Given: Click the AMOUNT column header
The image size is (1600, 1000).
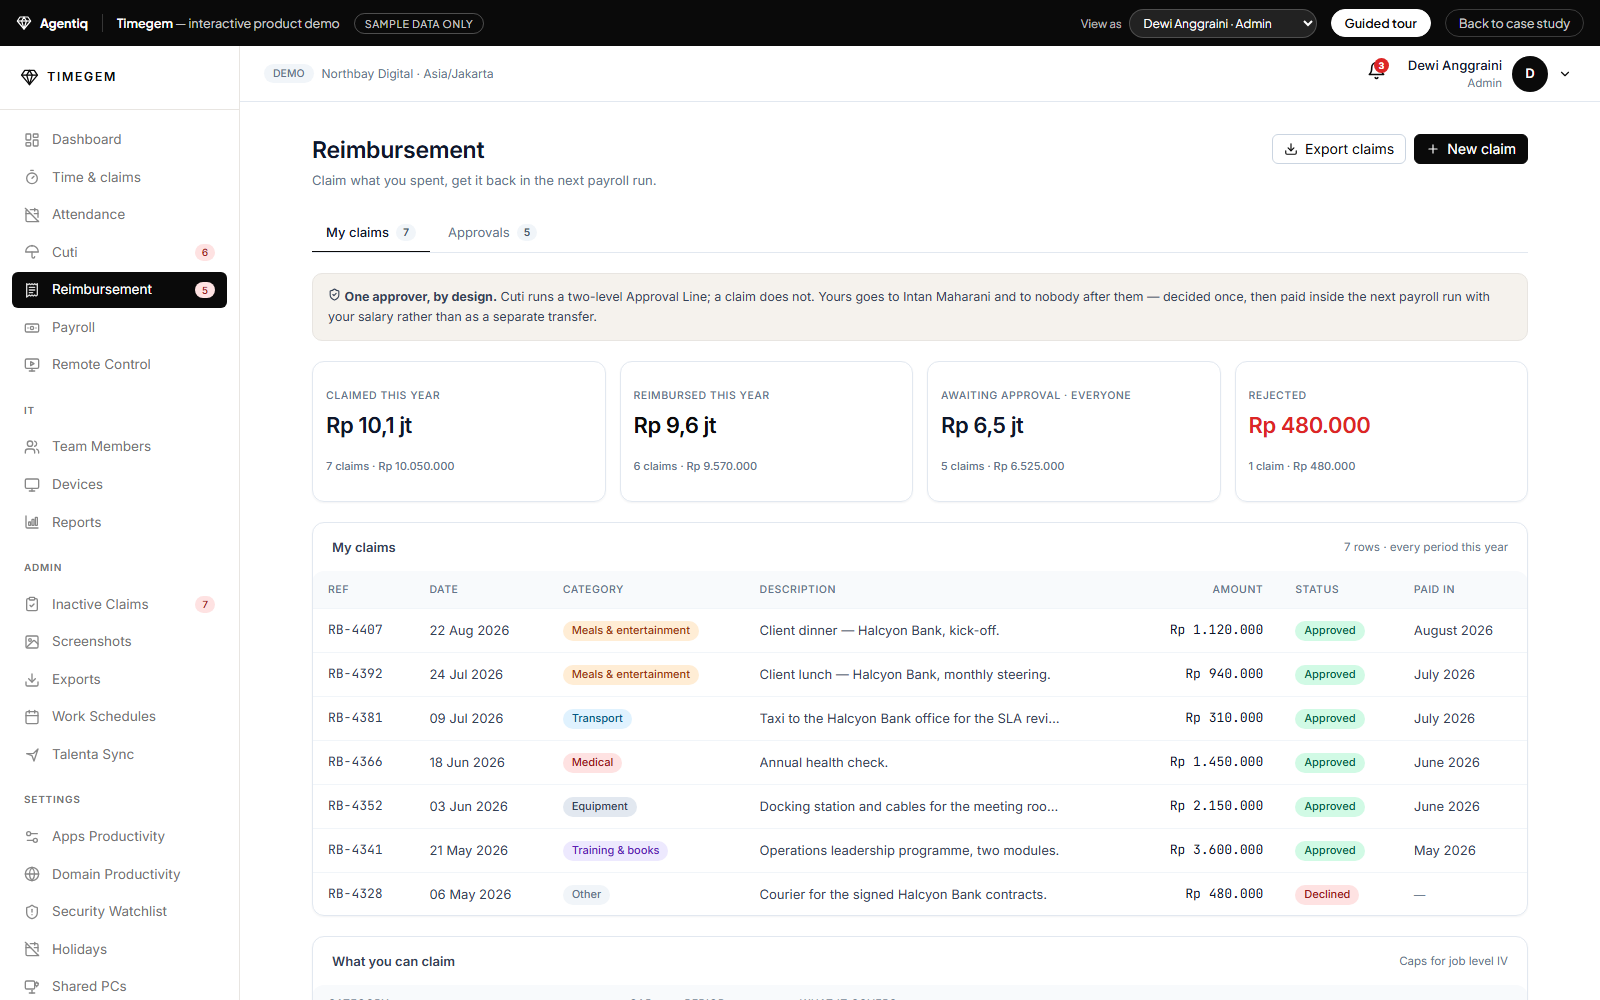Looking at the screenshot, I should (1237, 590).
